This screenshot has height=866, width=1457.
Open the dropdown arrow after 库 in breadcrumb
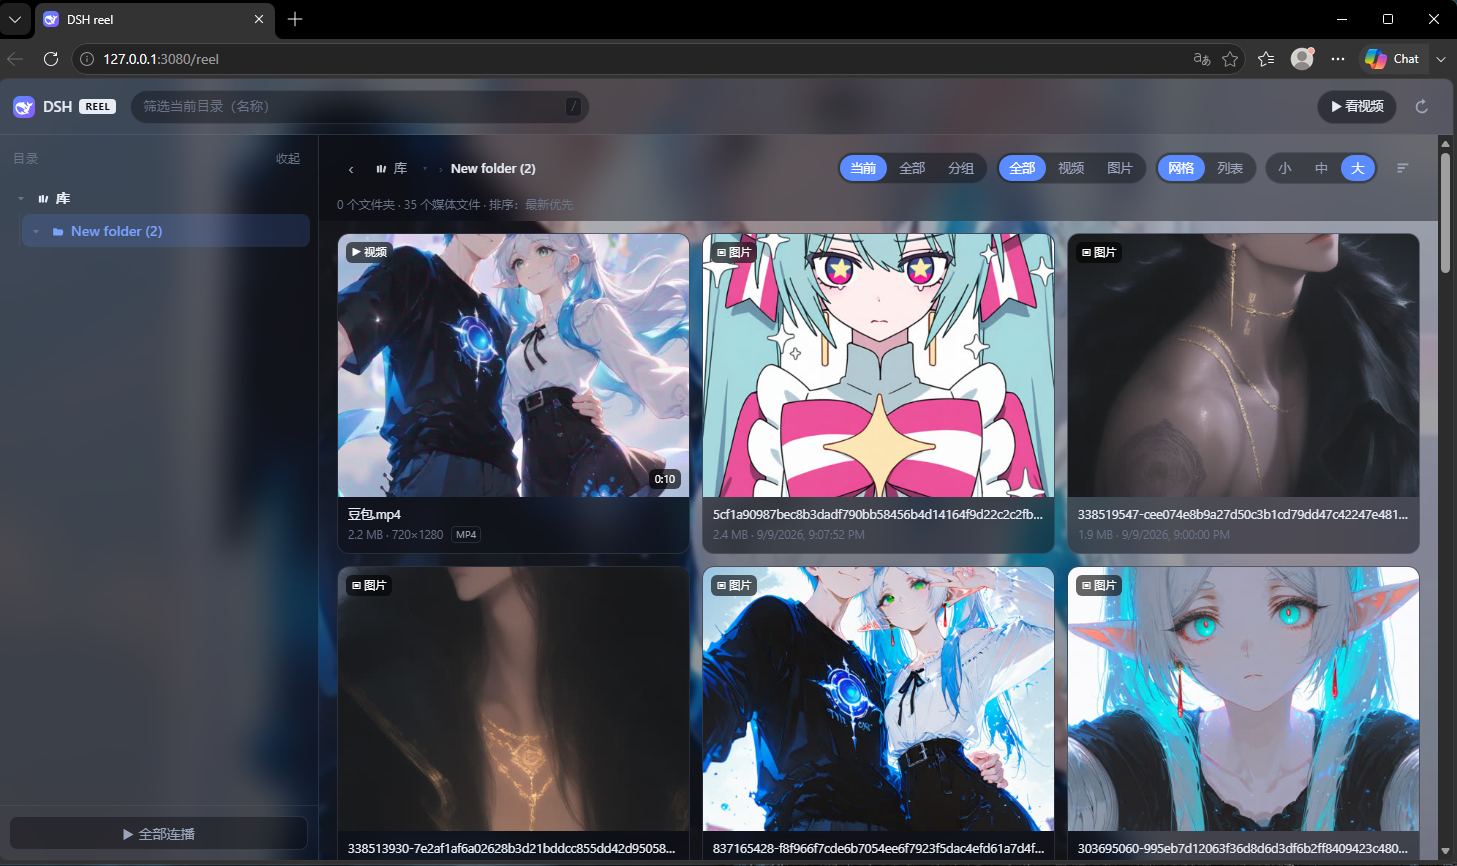(425, 169)
